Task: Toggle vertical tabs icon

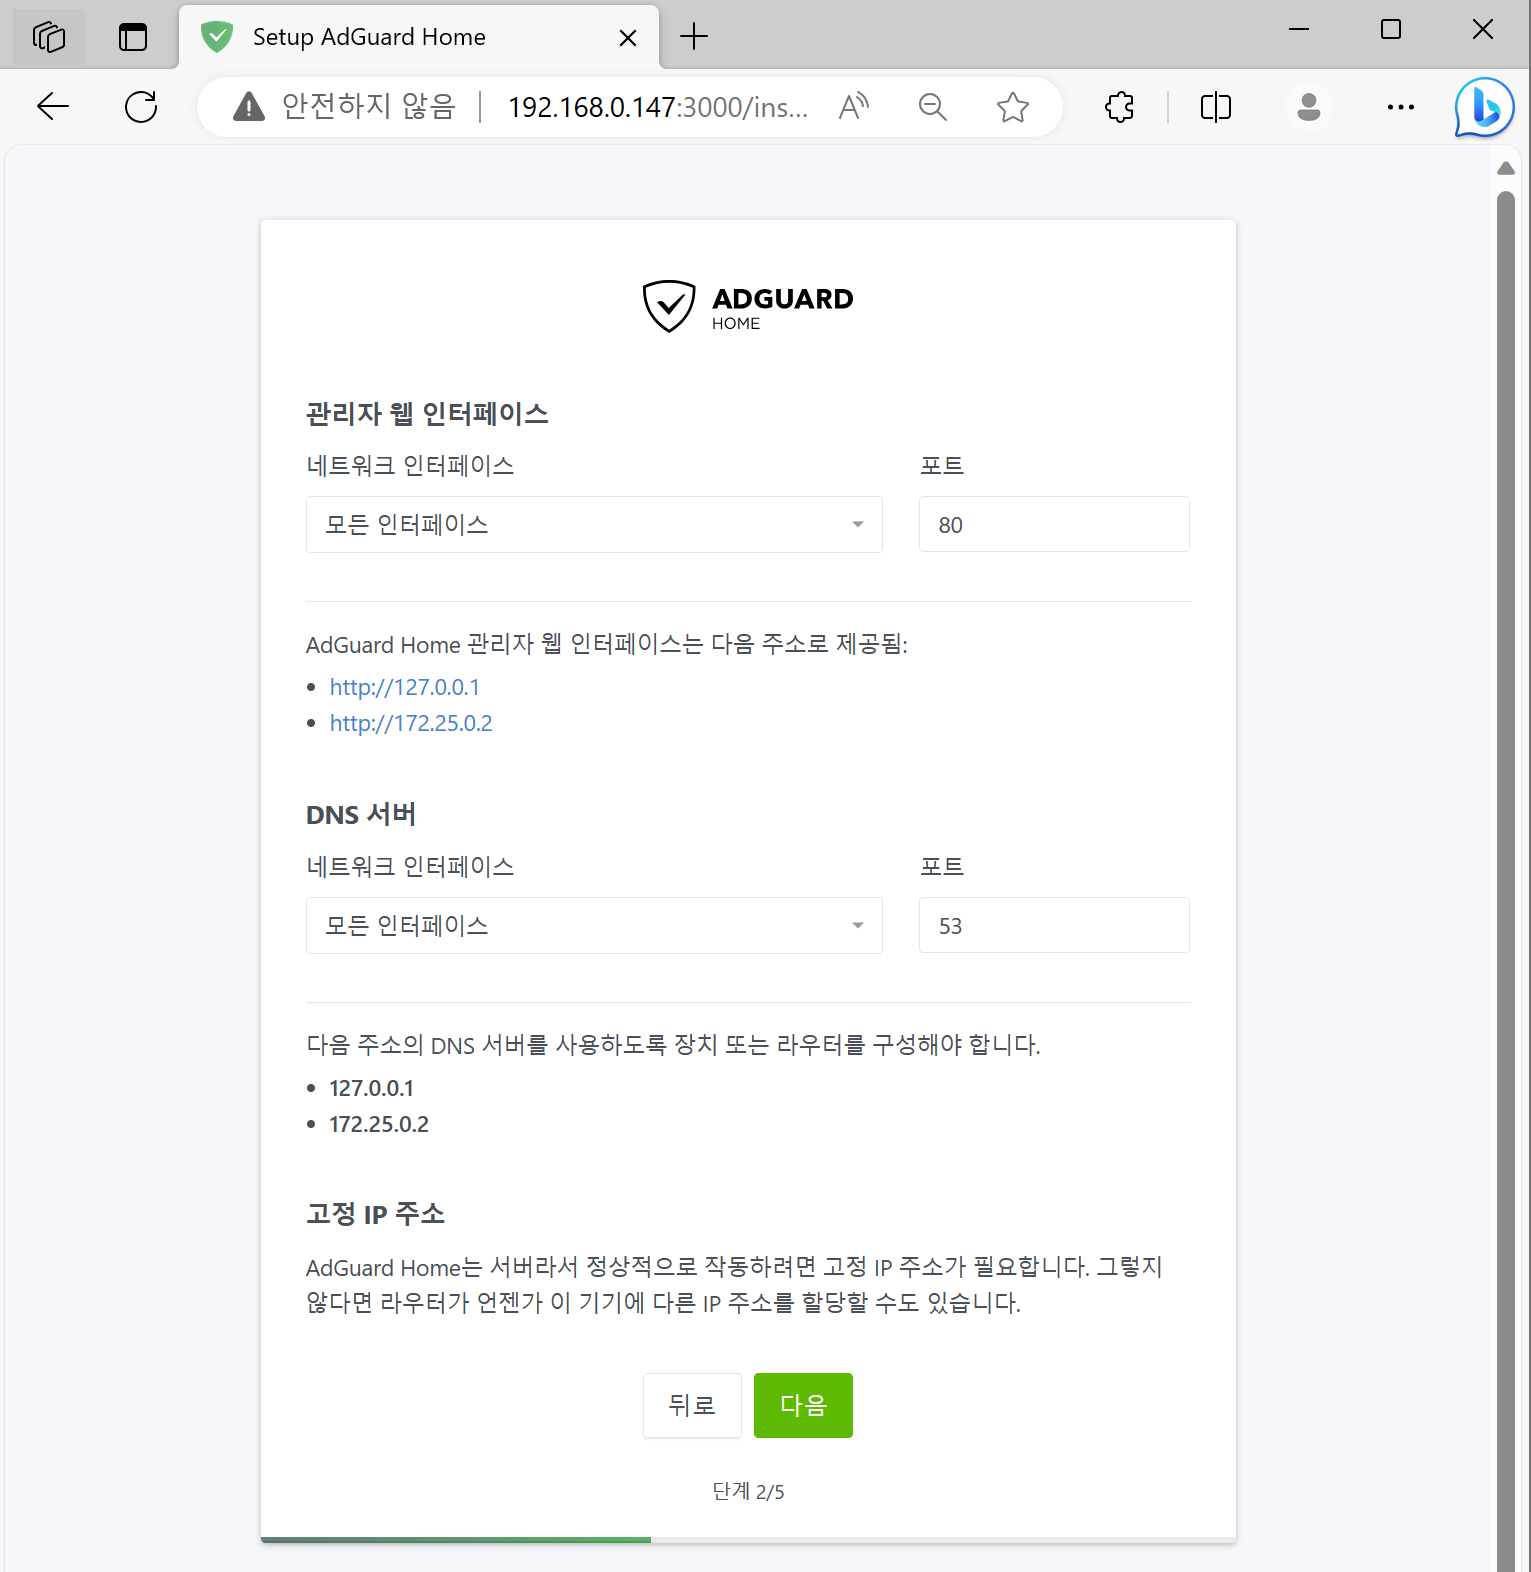Action: tap(133, 37)
